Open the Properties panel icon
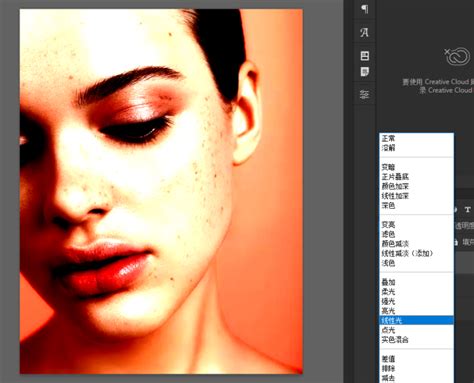The width and height of the screenshot is (474, 383). (365, 56)
